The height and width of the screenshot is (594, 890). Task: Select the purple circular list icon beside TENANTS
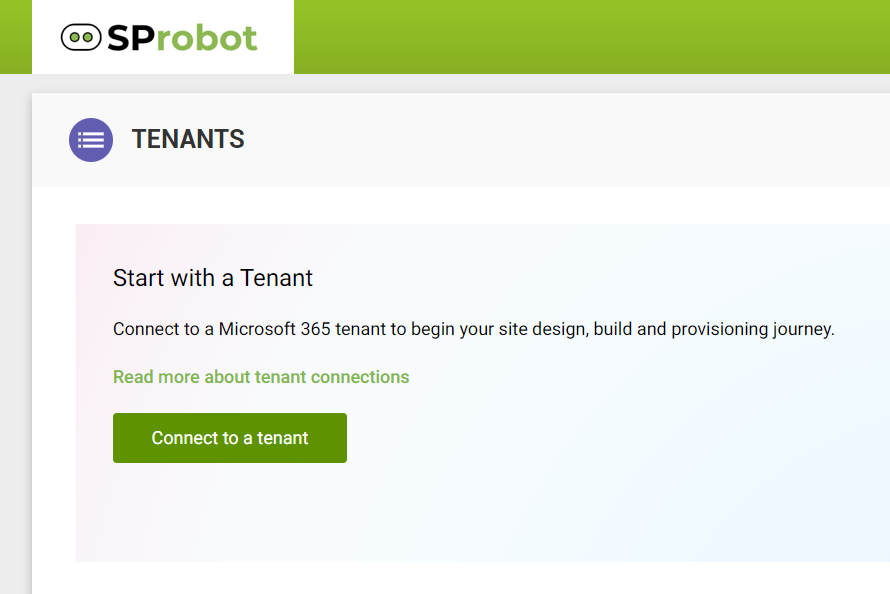coord(91,139)
